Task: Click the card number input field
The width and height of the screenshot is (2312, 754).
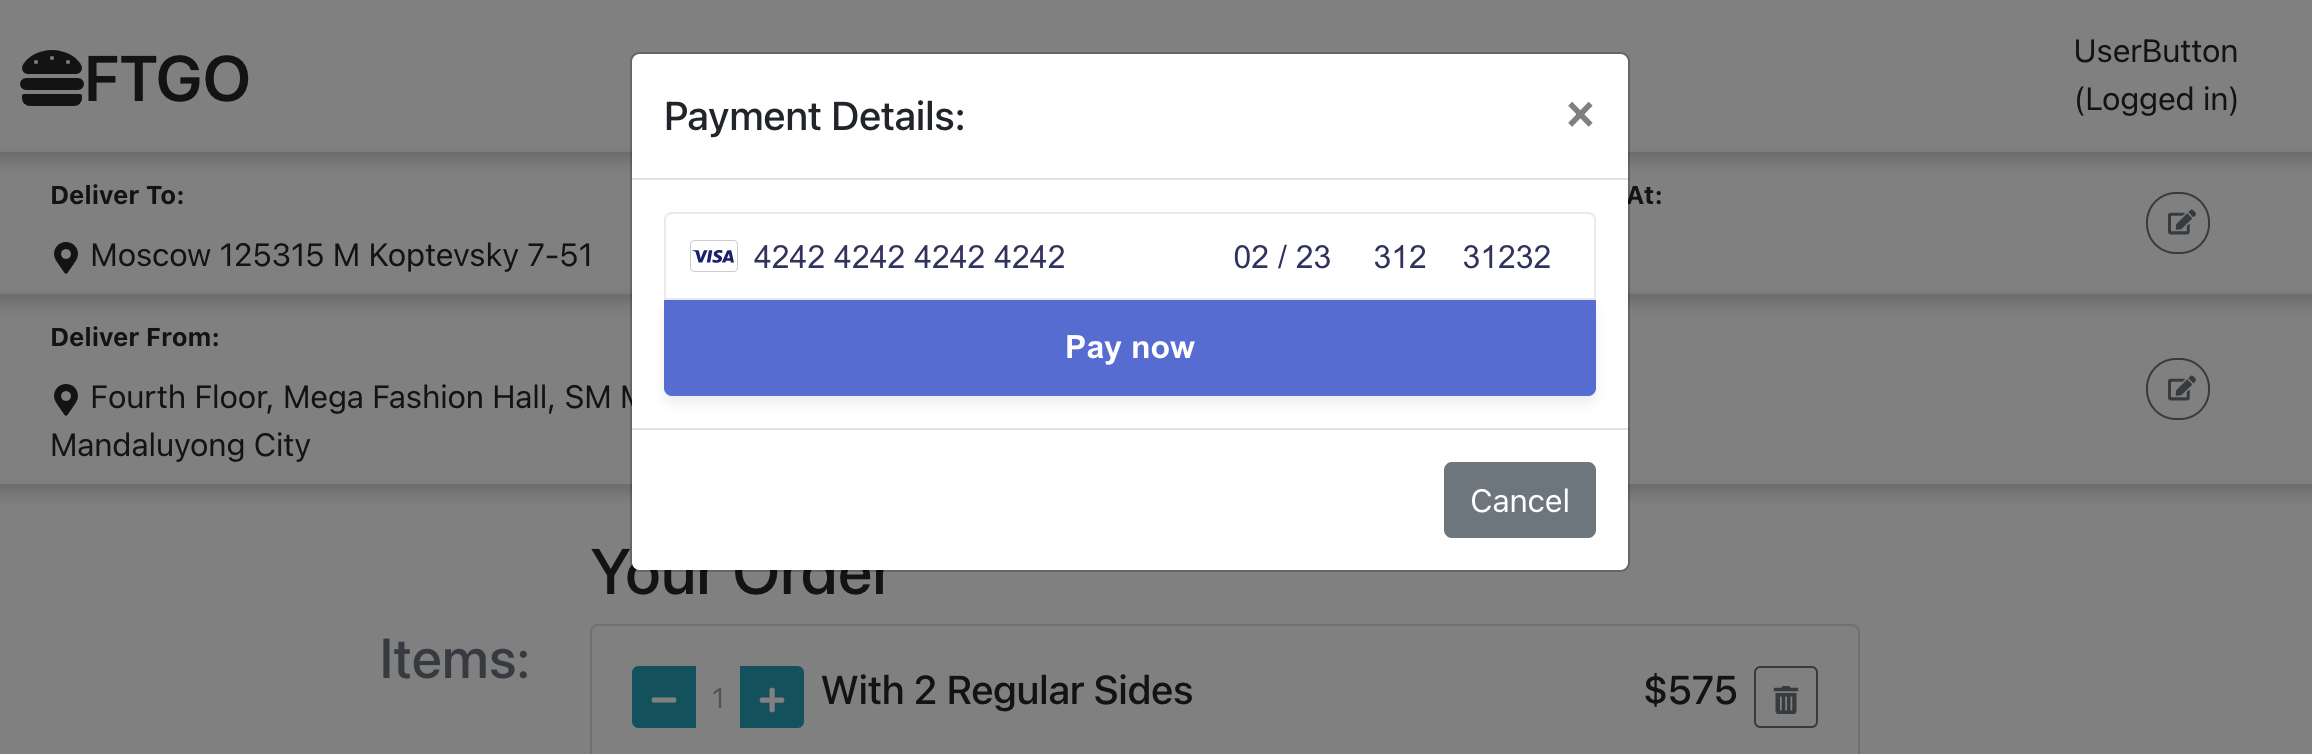Action: (910, 257)
